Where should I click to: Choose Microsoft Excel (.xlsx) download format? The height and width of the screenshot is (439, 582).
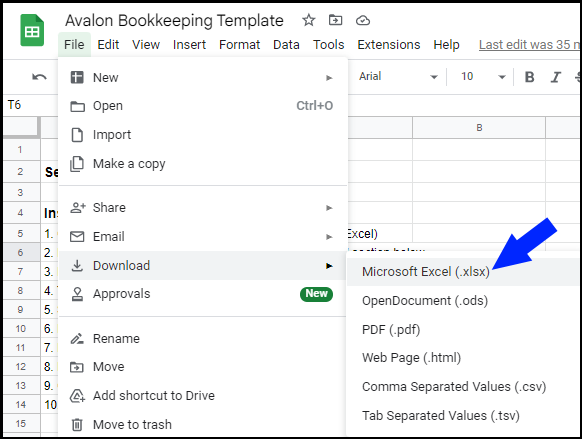click(463, 272)
